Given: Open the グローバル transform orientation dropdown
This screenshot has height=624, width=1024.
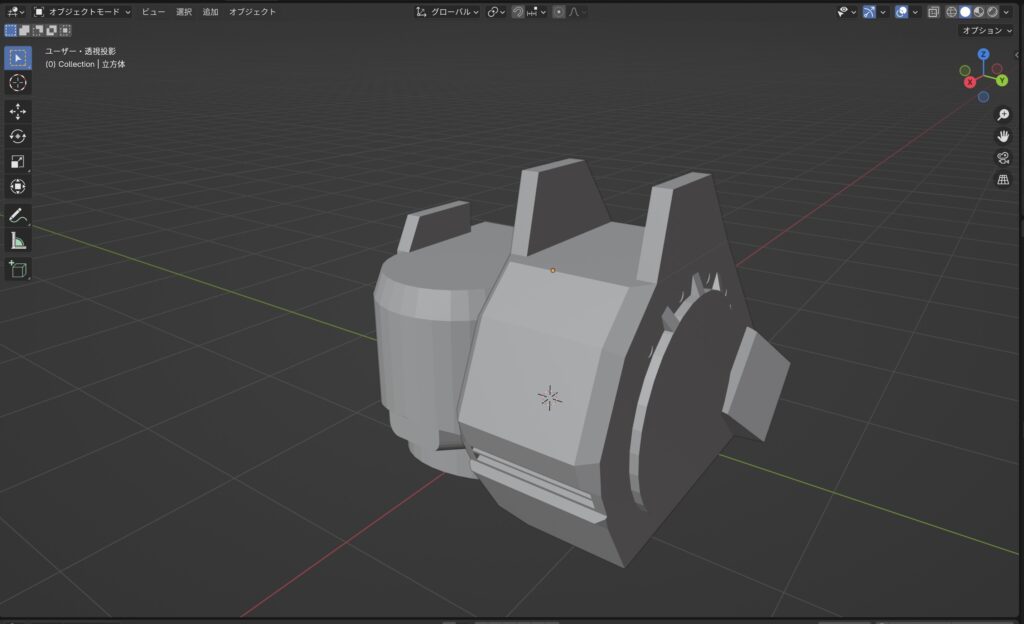Looking at the screenshot, I should click(x=448, y=12).
